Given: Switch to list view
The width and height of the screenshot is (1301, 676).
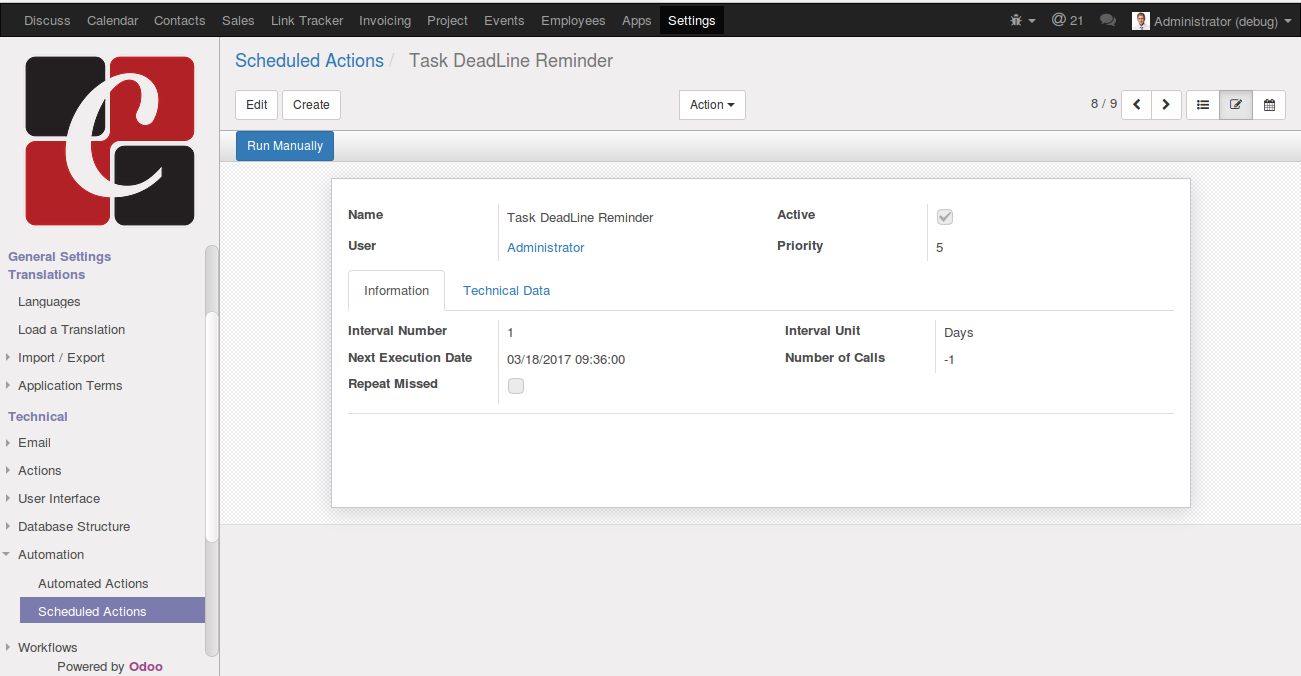Looking at the screenshot, I should [1203, 105].
